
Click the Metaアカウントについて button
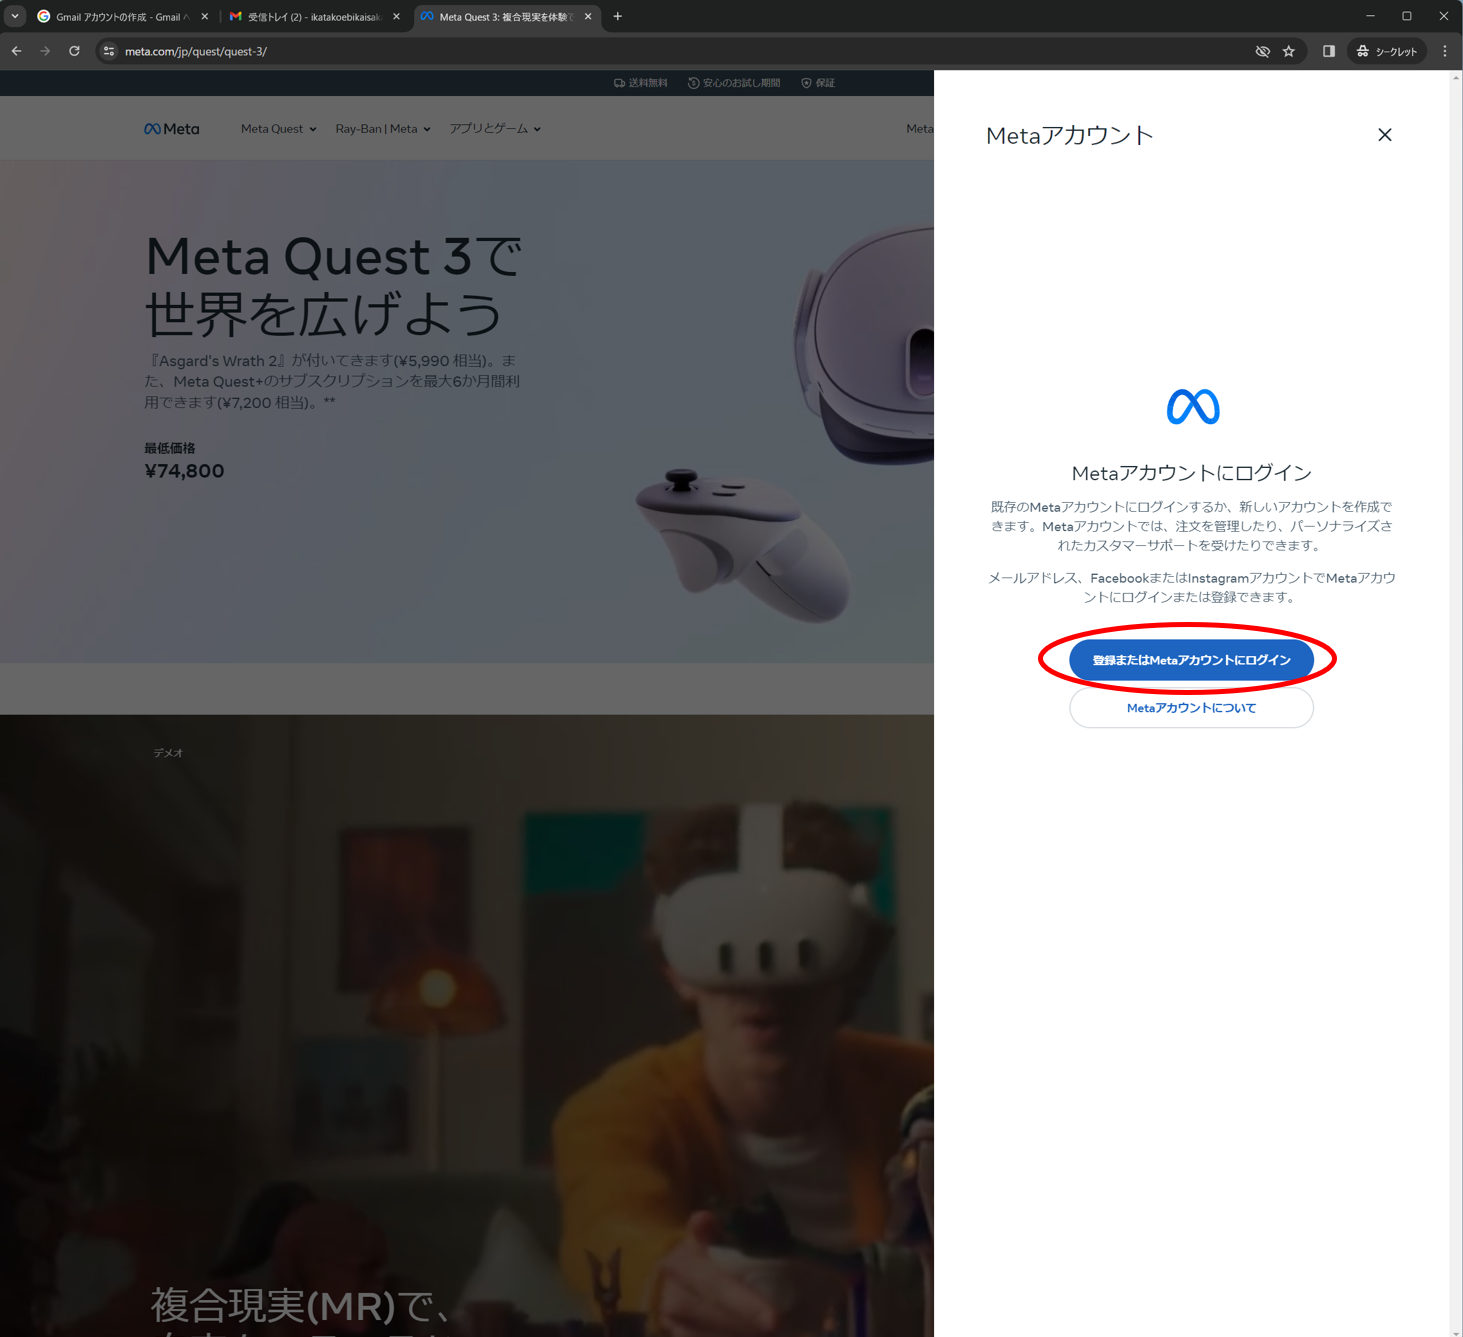coord(1191,708)
